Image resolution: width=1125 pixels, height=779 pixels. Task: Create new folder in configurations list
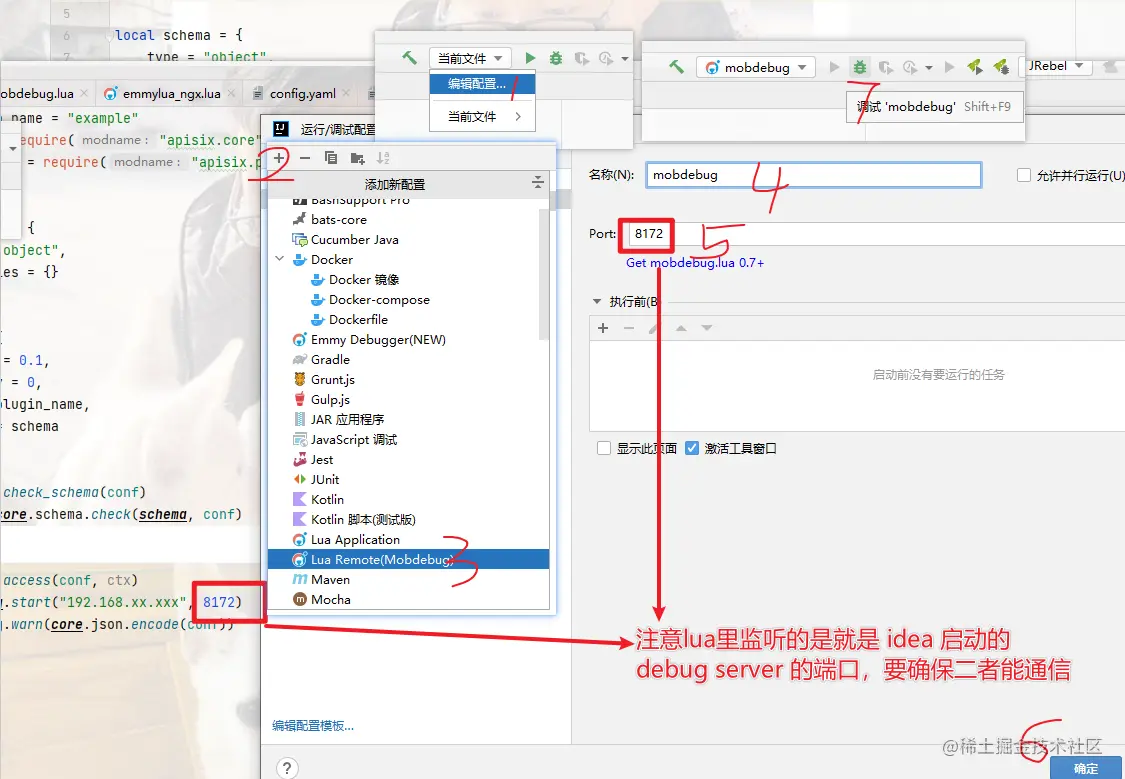(357, 157)
